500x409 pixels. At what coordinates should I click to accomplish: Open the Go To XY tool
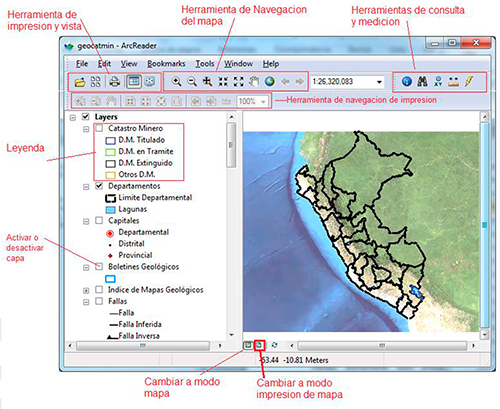(438, 81)
